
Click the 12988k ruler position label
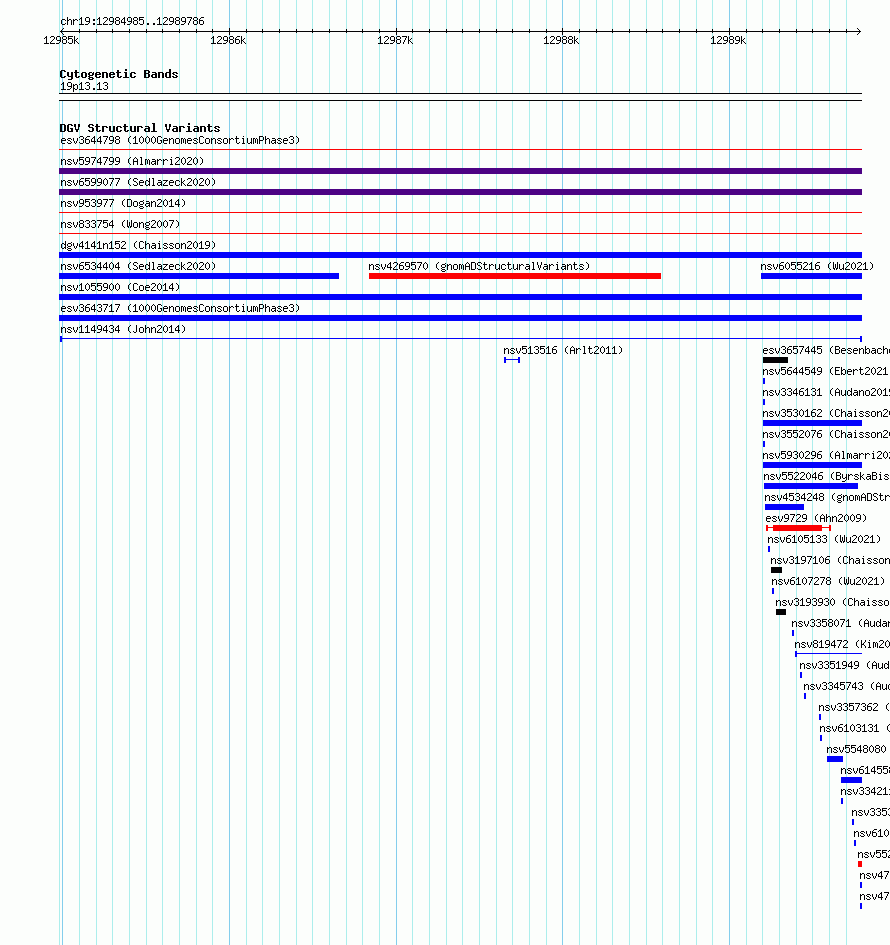[x=561, y=40]
